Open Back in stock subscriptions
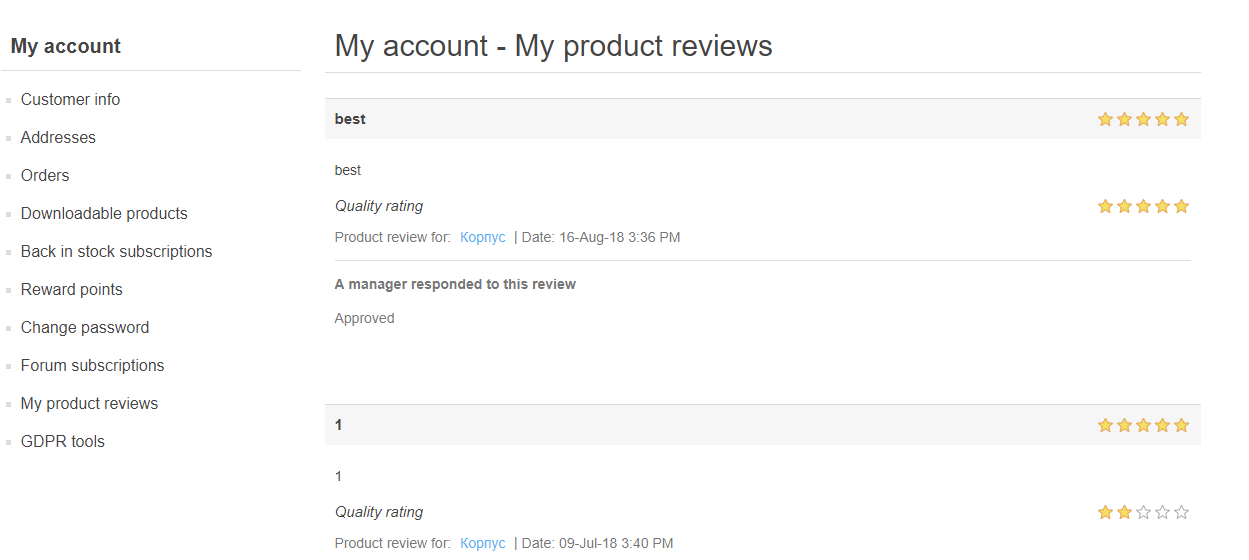Screen dimensions: 1249x560 coord(116,252)
